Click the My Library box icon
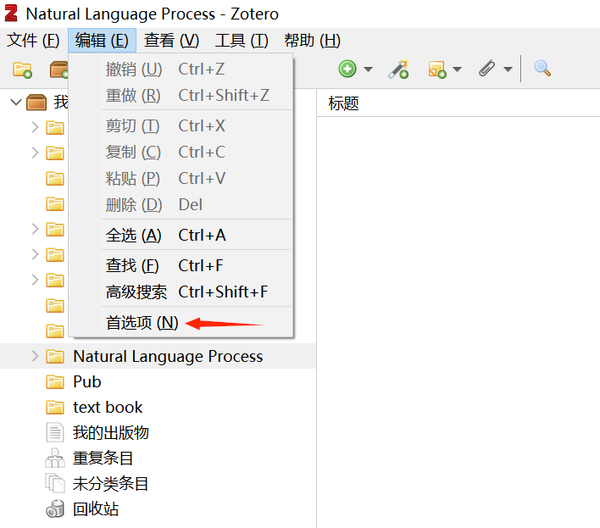 pyautogui.click(x=36, y=102)
